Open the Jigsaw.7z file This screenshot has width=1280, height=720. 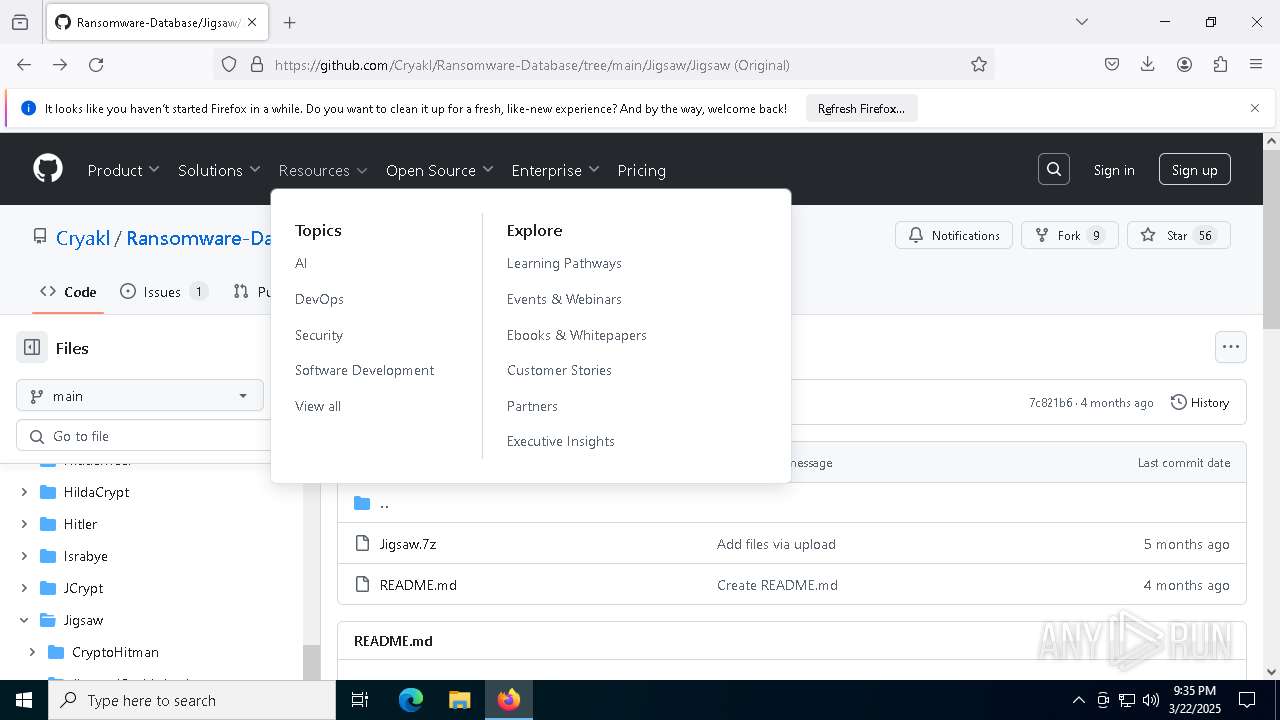point(408,544)
